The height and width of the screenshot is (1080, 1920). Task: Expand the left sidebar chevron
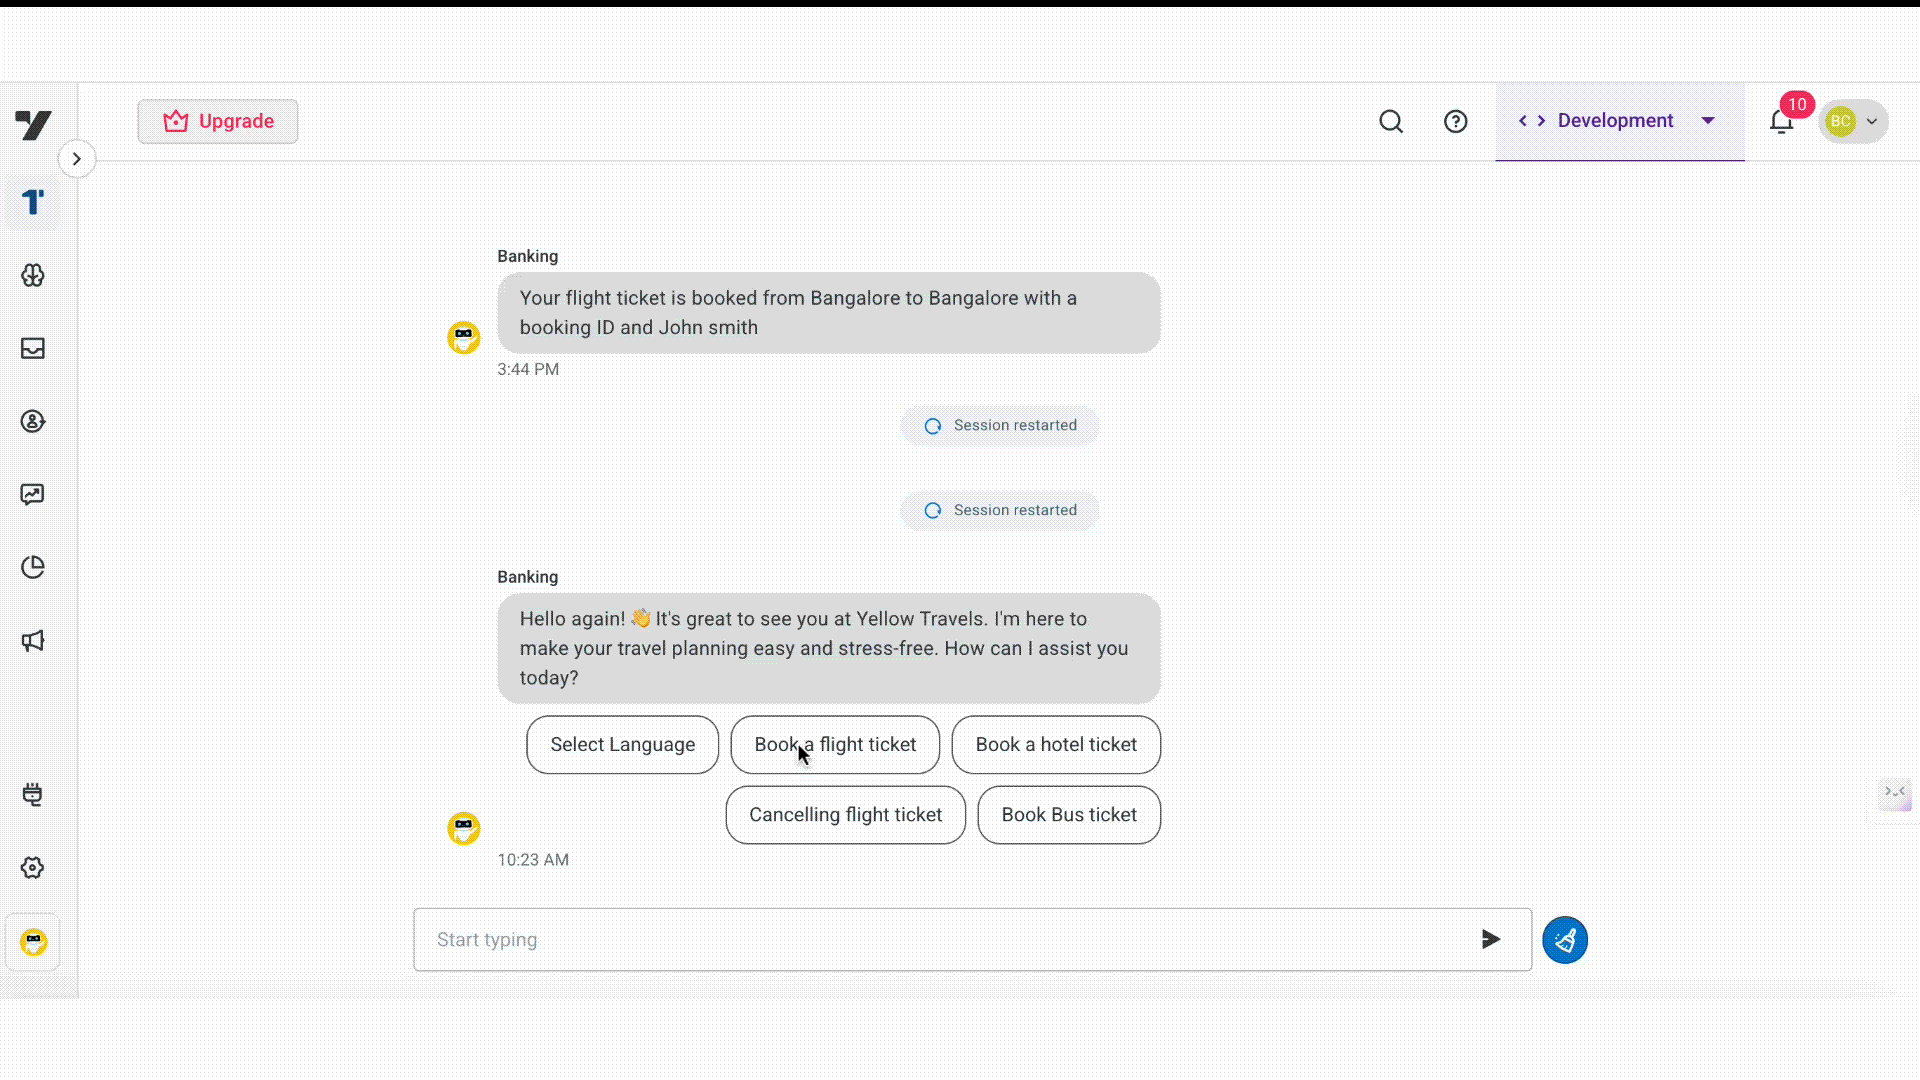[x=77, y=159]
